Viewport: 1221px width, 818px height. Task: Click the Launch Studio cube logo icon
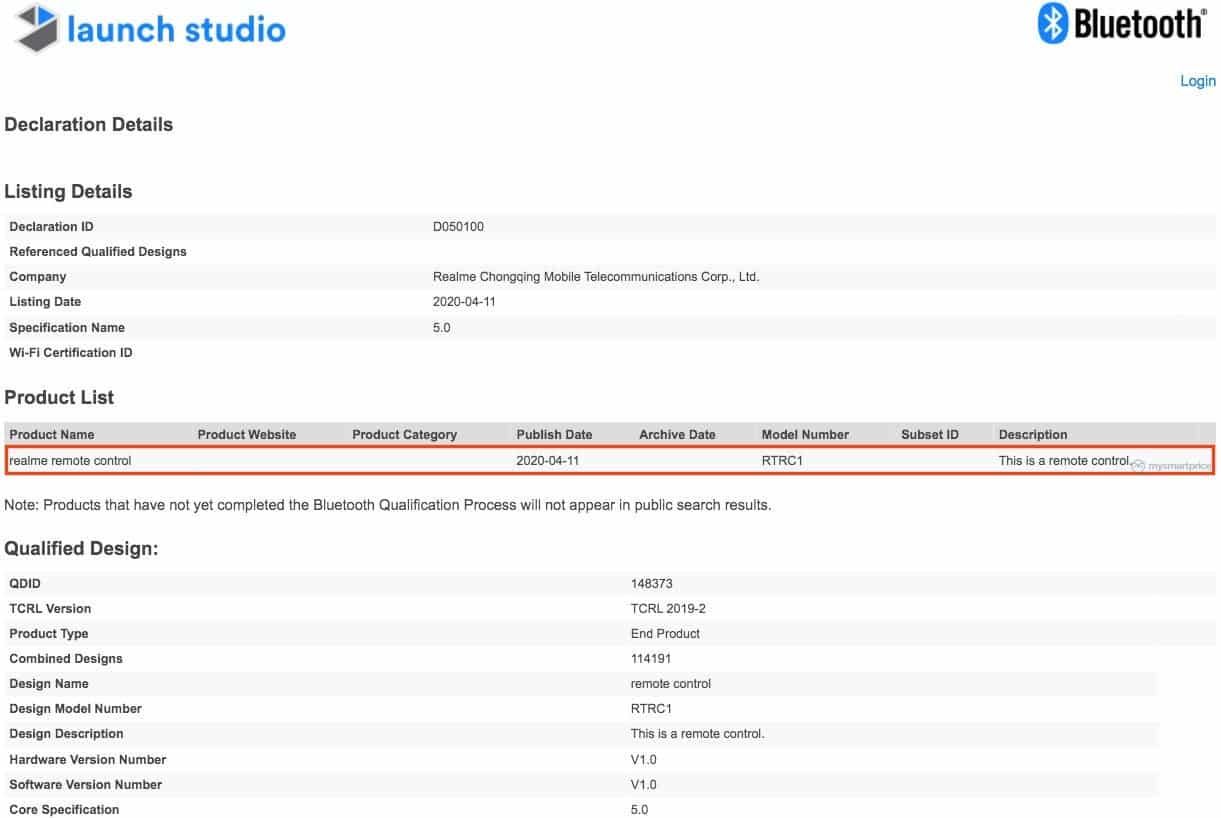[36, 28]
